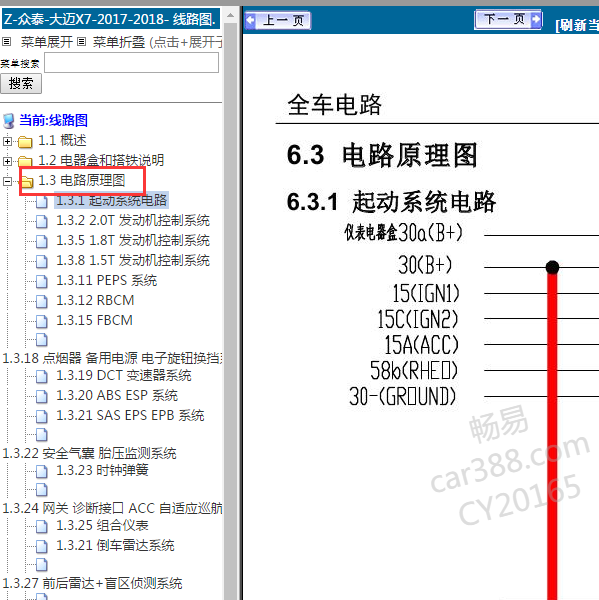
Task: Click the 6.3.1 起动系统电路 heading
Action: coord(391,202)
